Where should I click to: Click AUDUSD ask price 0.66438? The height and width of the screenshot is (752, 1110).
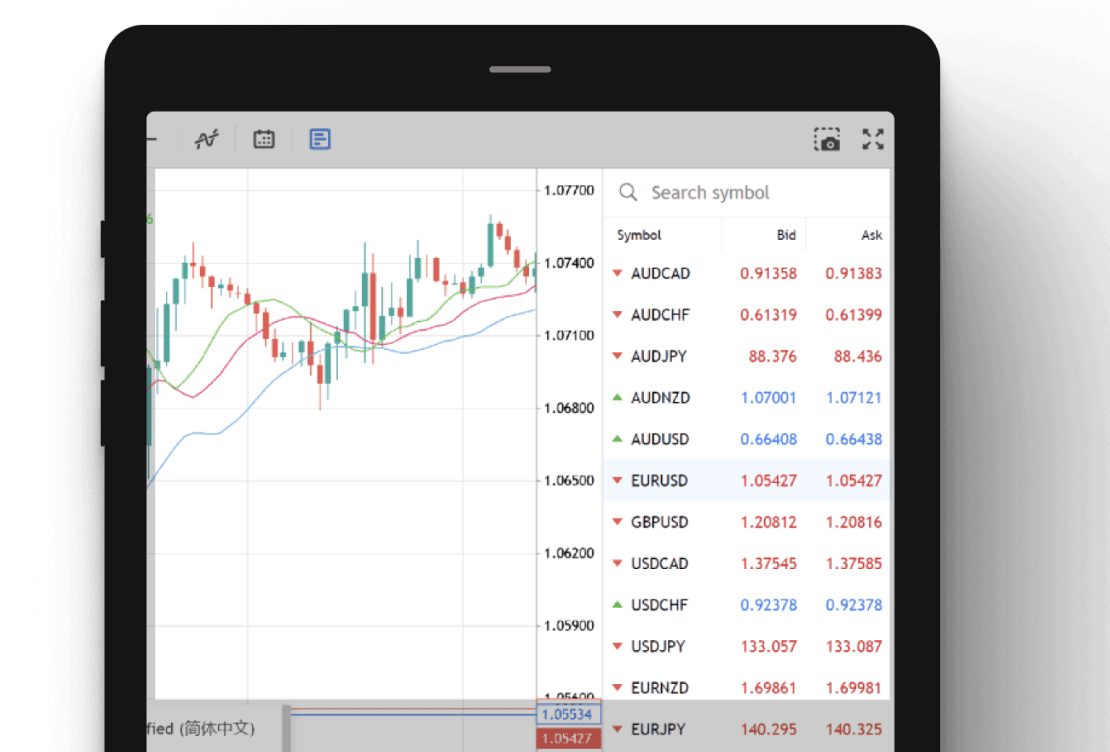[854, 439]
